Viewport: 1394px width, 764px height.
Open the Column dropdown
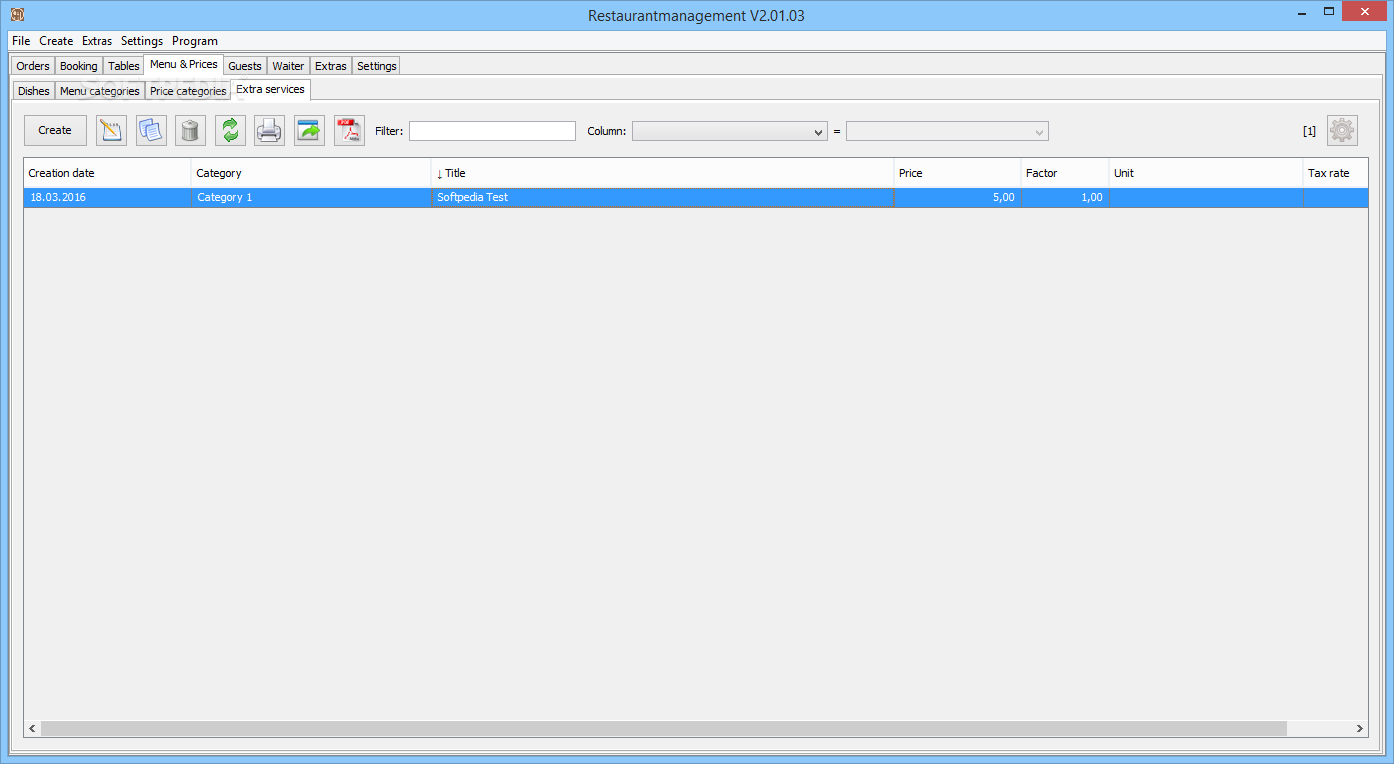coord(729,131)
